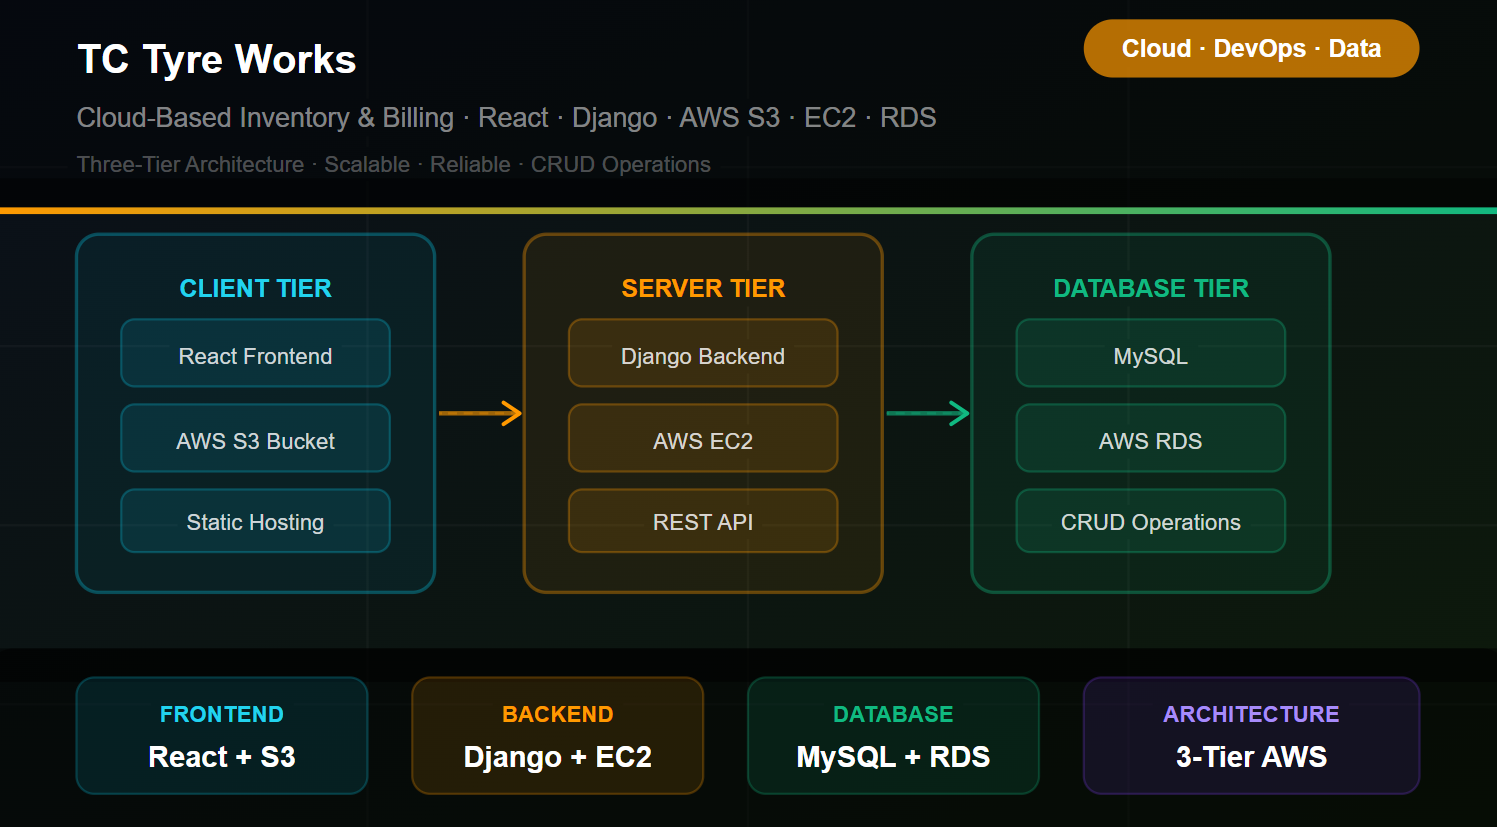1497x827 pixels.
Task: Select the SERVER TIER heading
Action: pyautogui.click(x=703, y=288)
